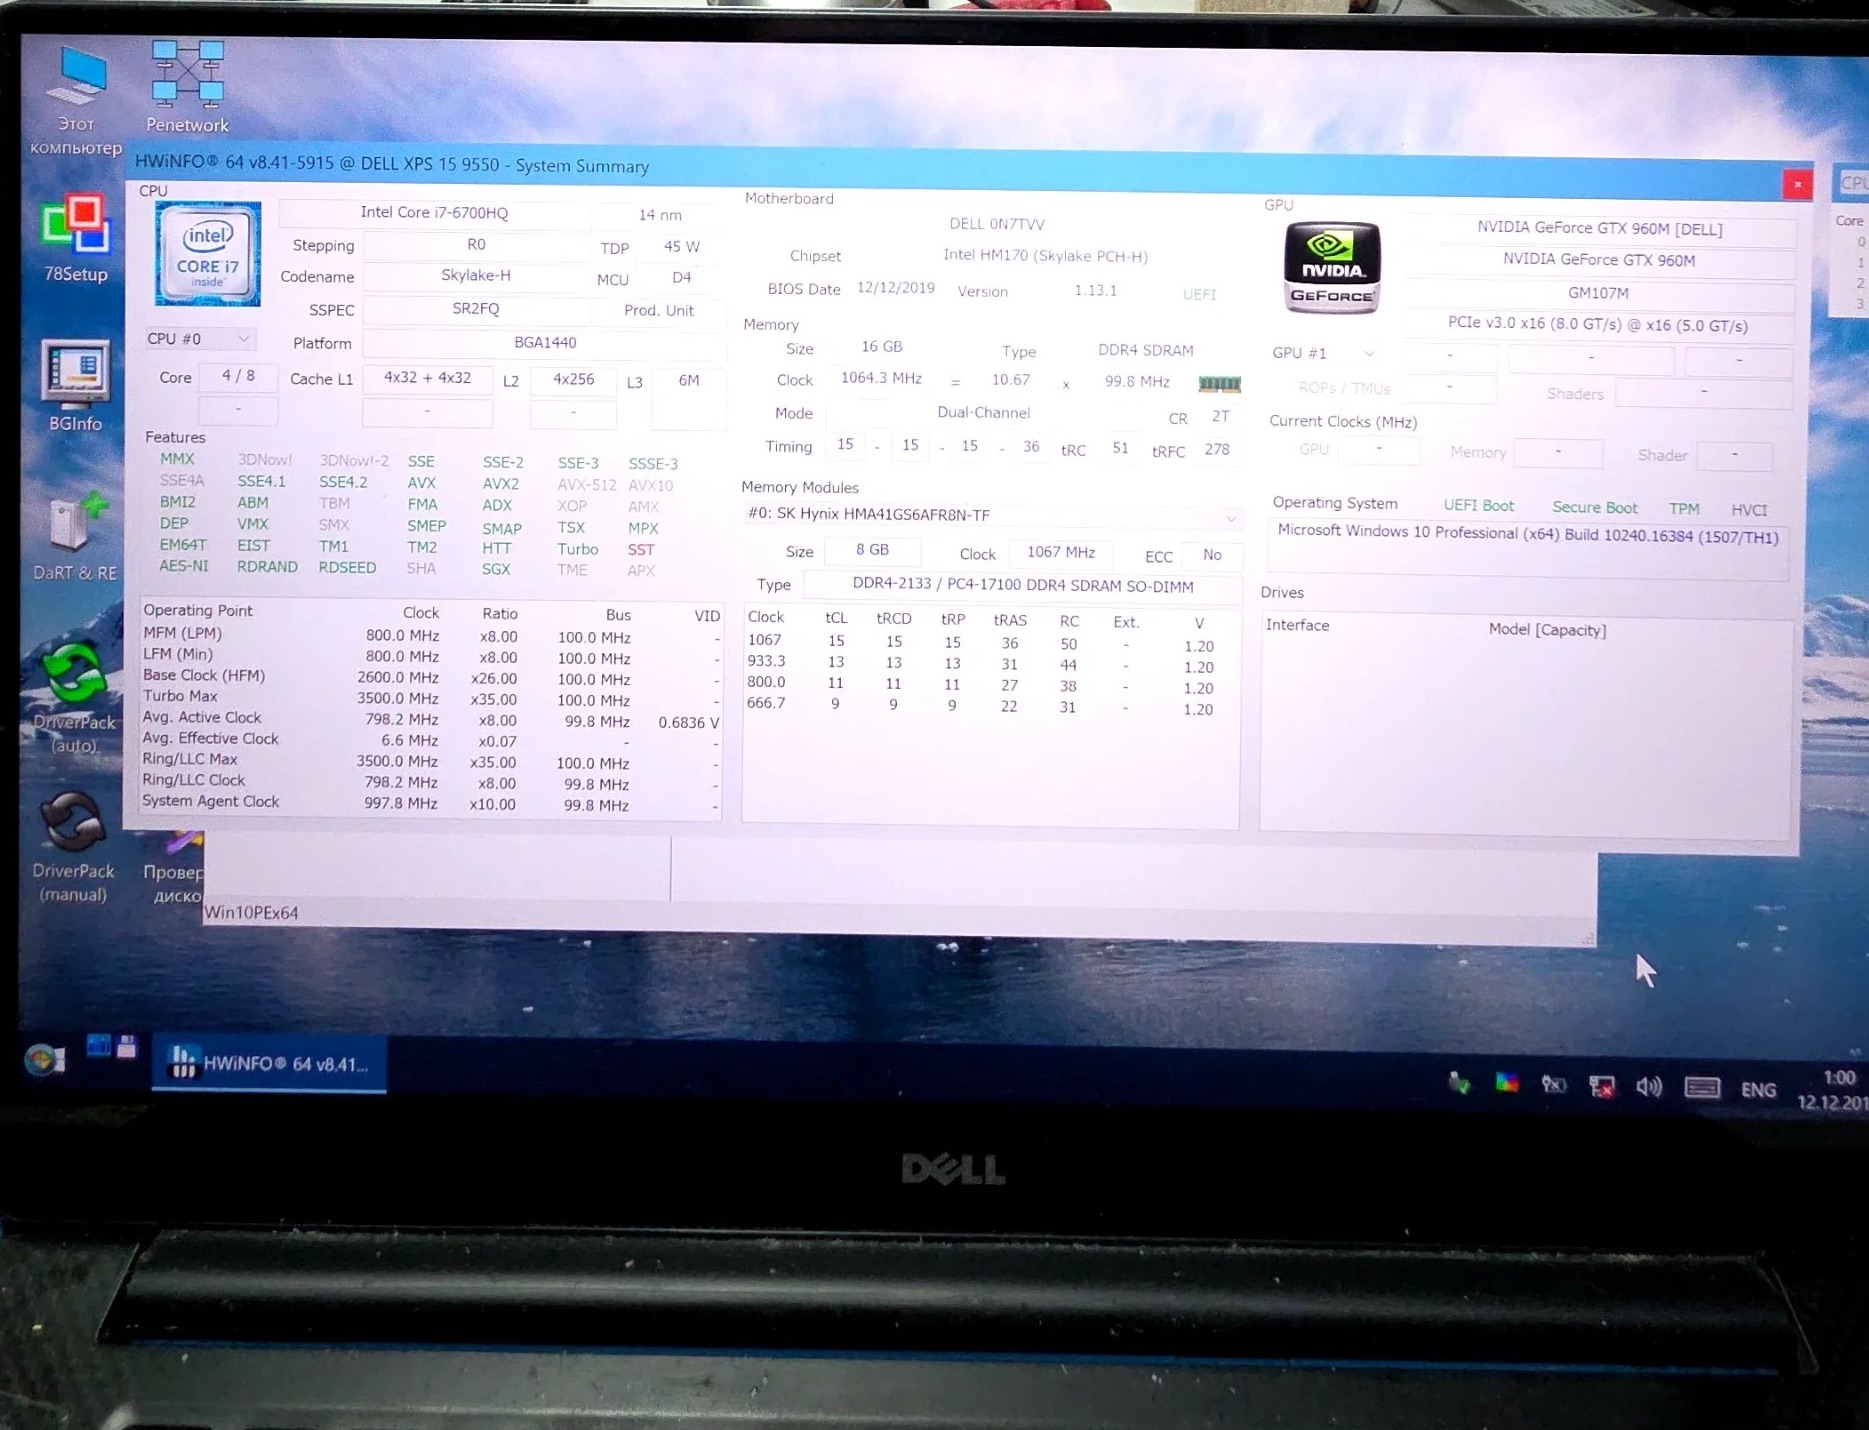Click the 16 GB memory size value
Image resolution: width=1869 pixels, height=1430 pixels.
coord(881,347)
